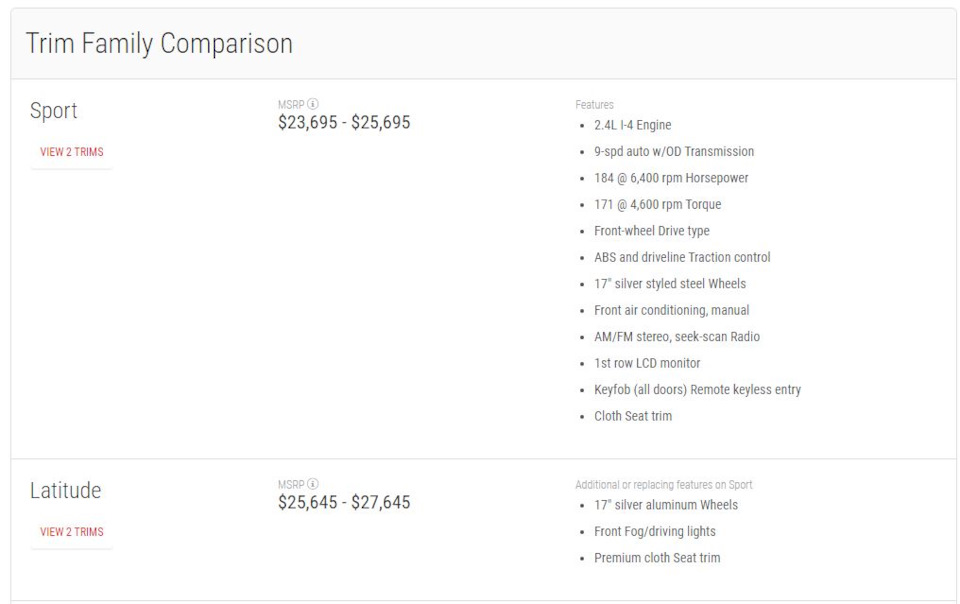Screen dimensions: 960x604
Task: Click the $25,645 - $27,645 price range
Action: (x=344, y=502)
